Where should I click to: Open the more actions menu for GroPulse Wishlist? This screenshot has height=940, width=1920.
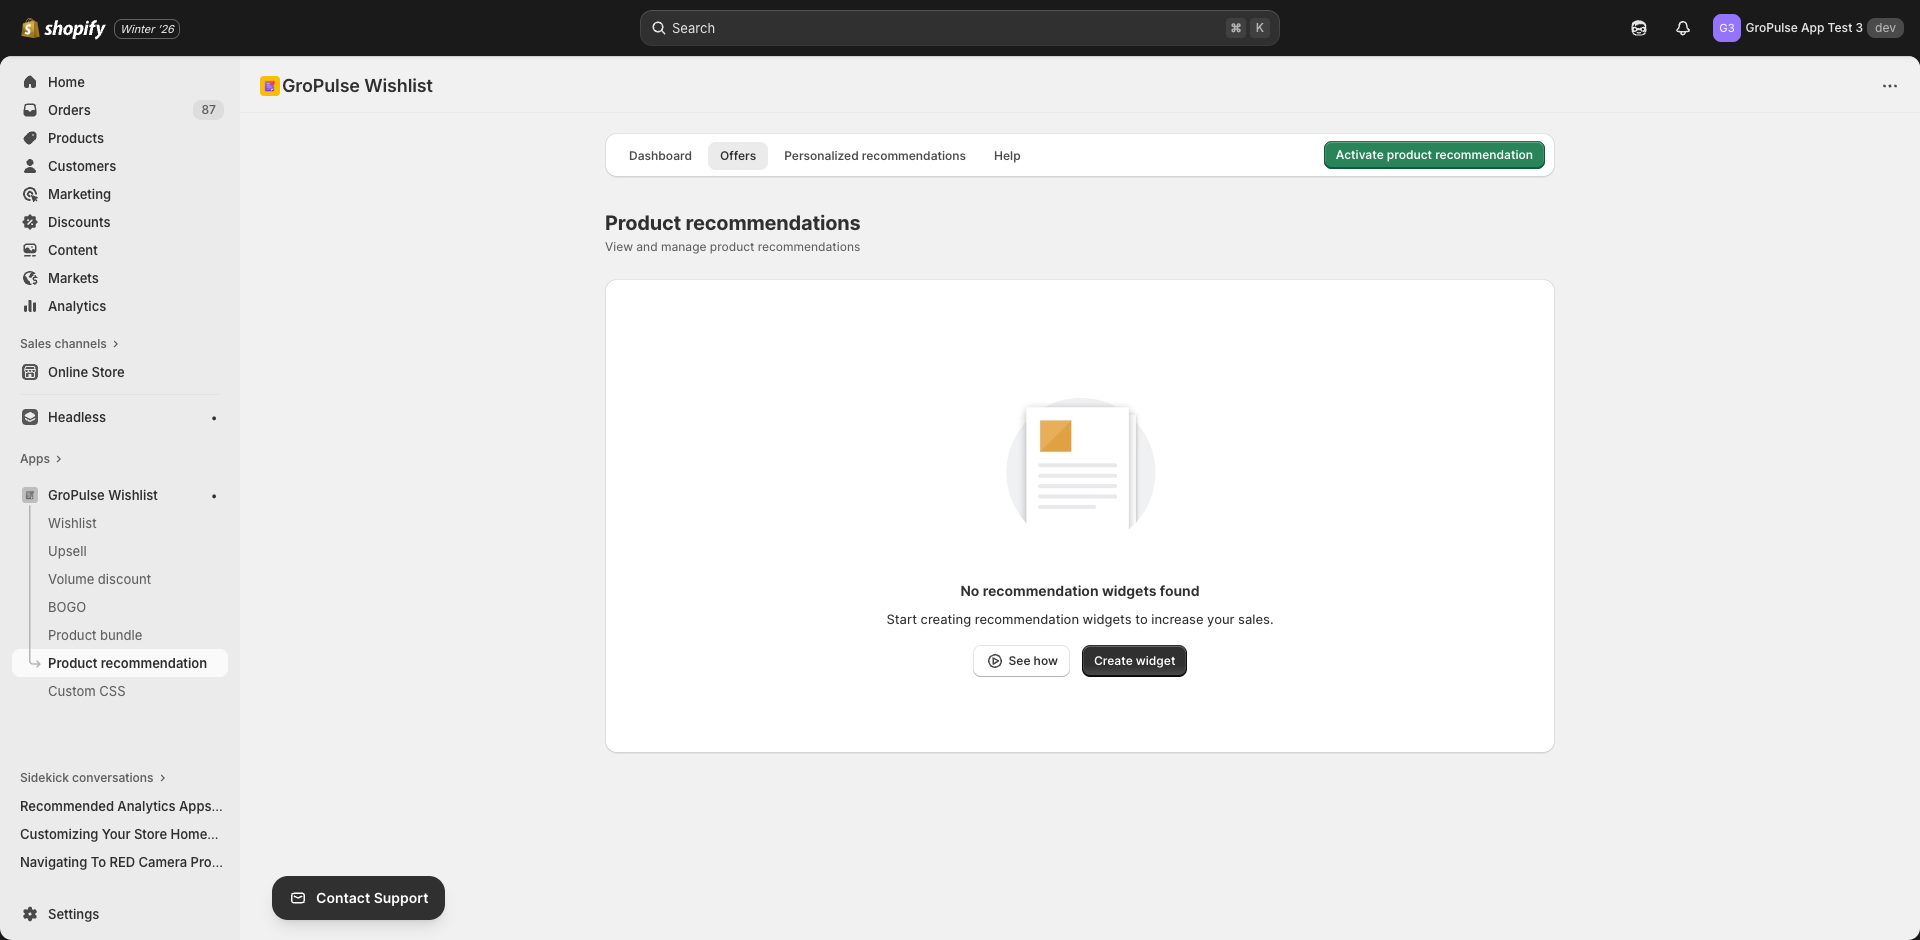(x=1890, y=86)
